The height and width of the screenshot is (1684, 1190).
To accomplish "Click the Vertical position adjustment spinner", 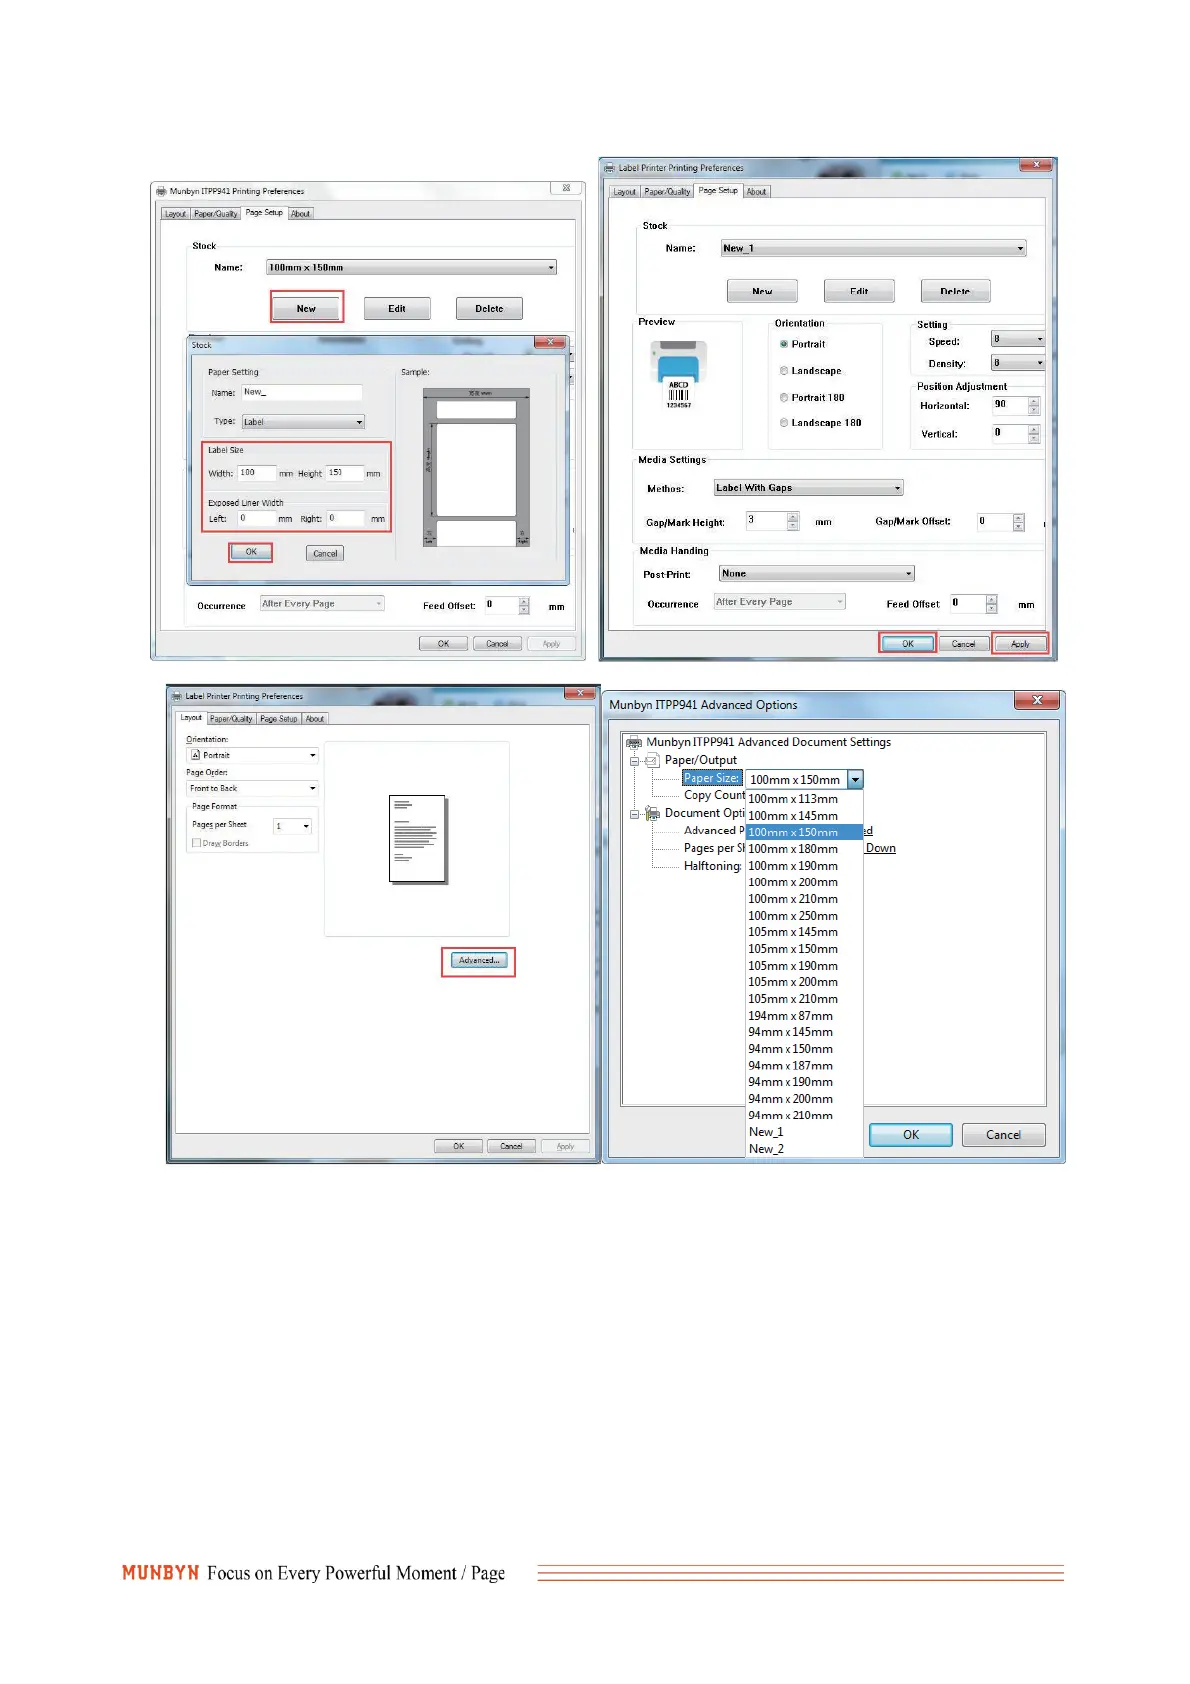I will point(1016,433).
